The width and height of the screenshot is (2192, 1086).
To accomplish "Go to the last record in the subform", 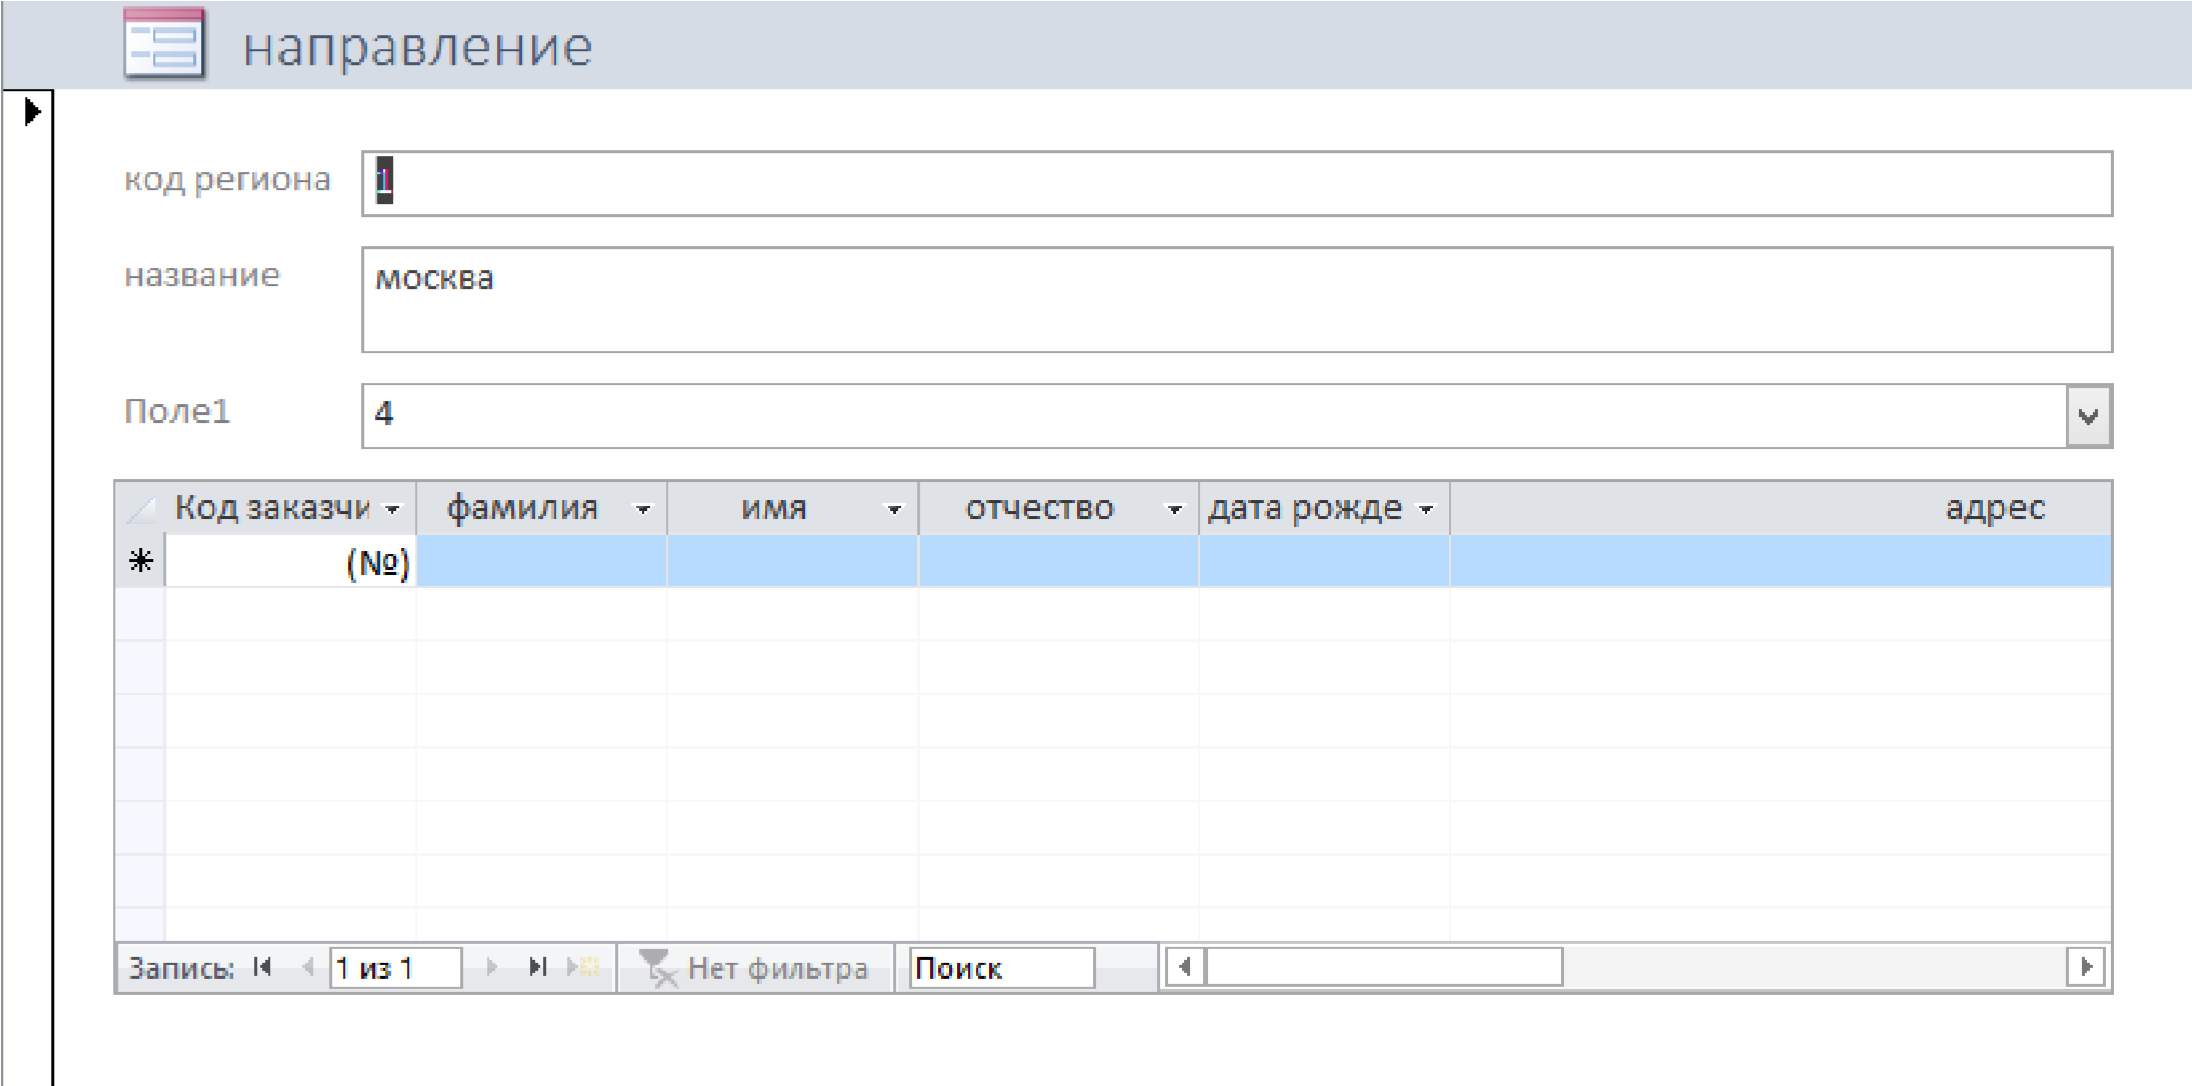I will 538,967.
